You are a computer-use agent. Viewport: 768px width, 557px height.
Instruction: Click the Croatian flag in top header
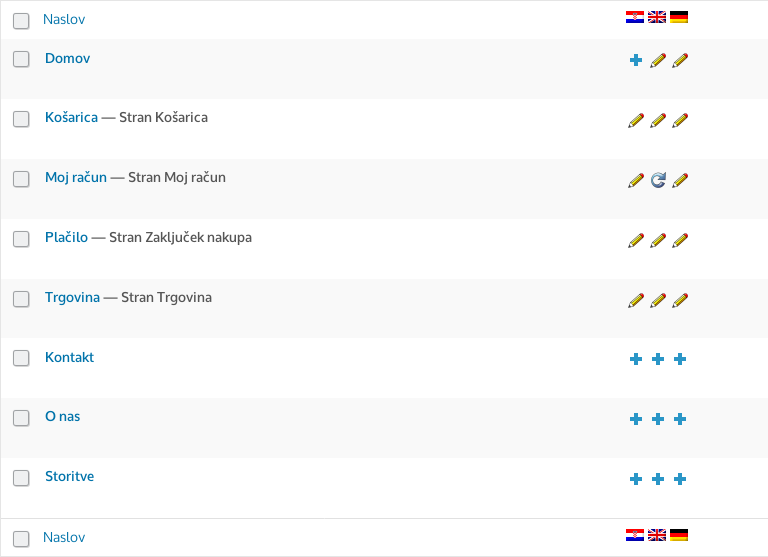635,17
